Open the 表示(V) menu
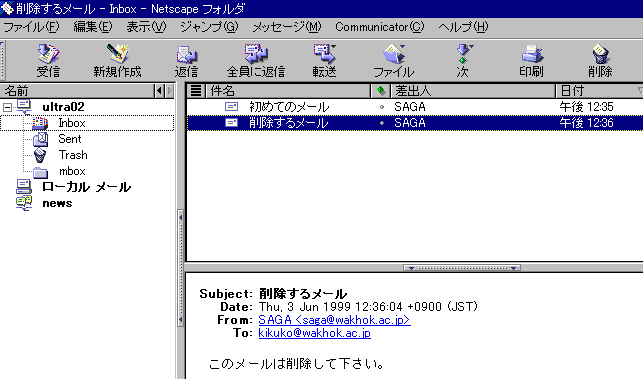The image size is (643, 379). coord(146,27)
